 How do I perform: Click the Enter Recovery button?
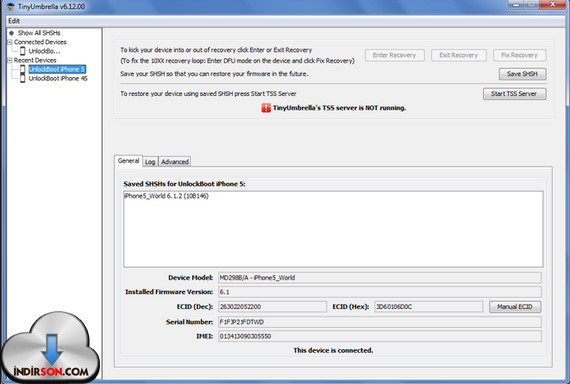pyautogui.click(x=394, y=55)
